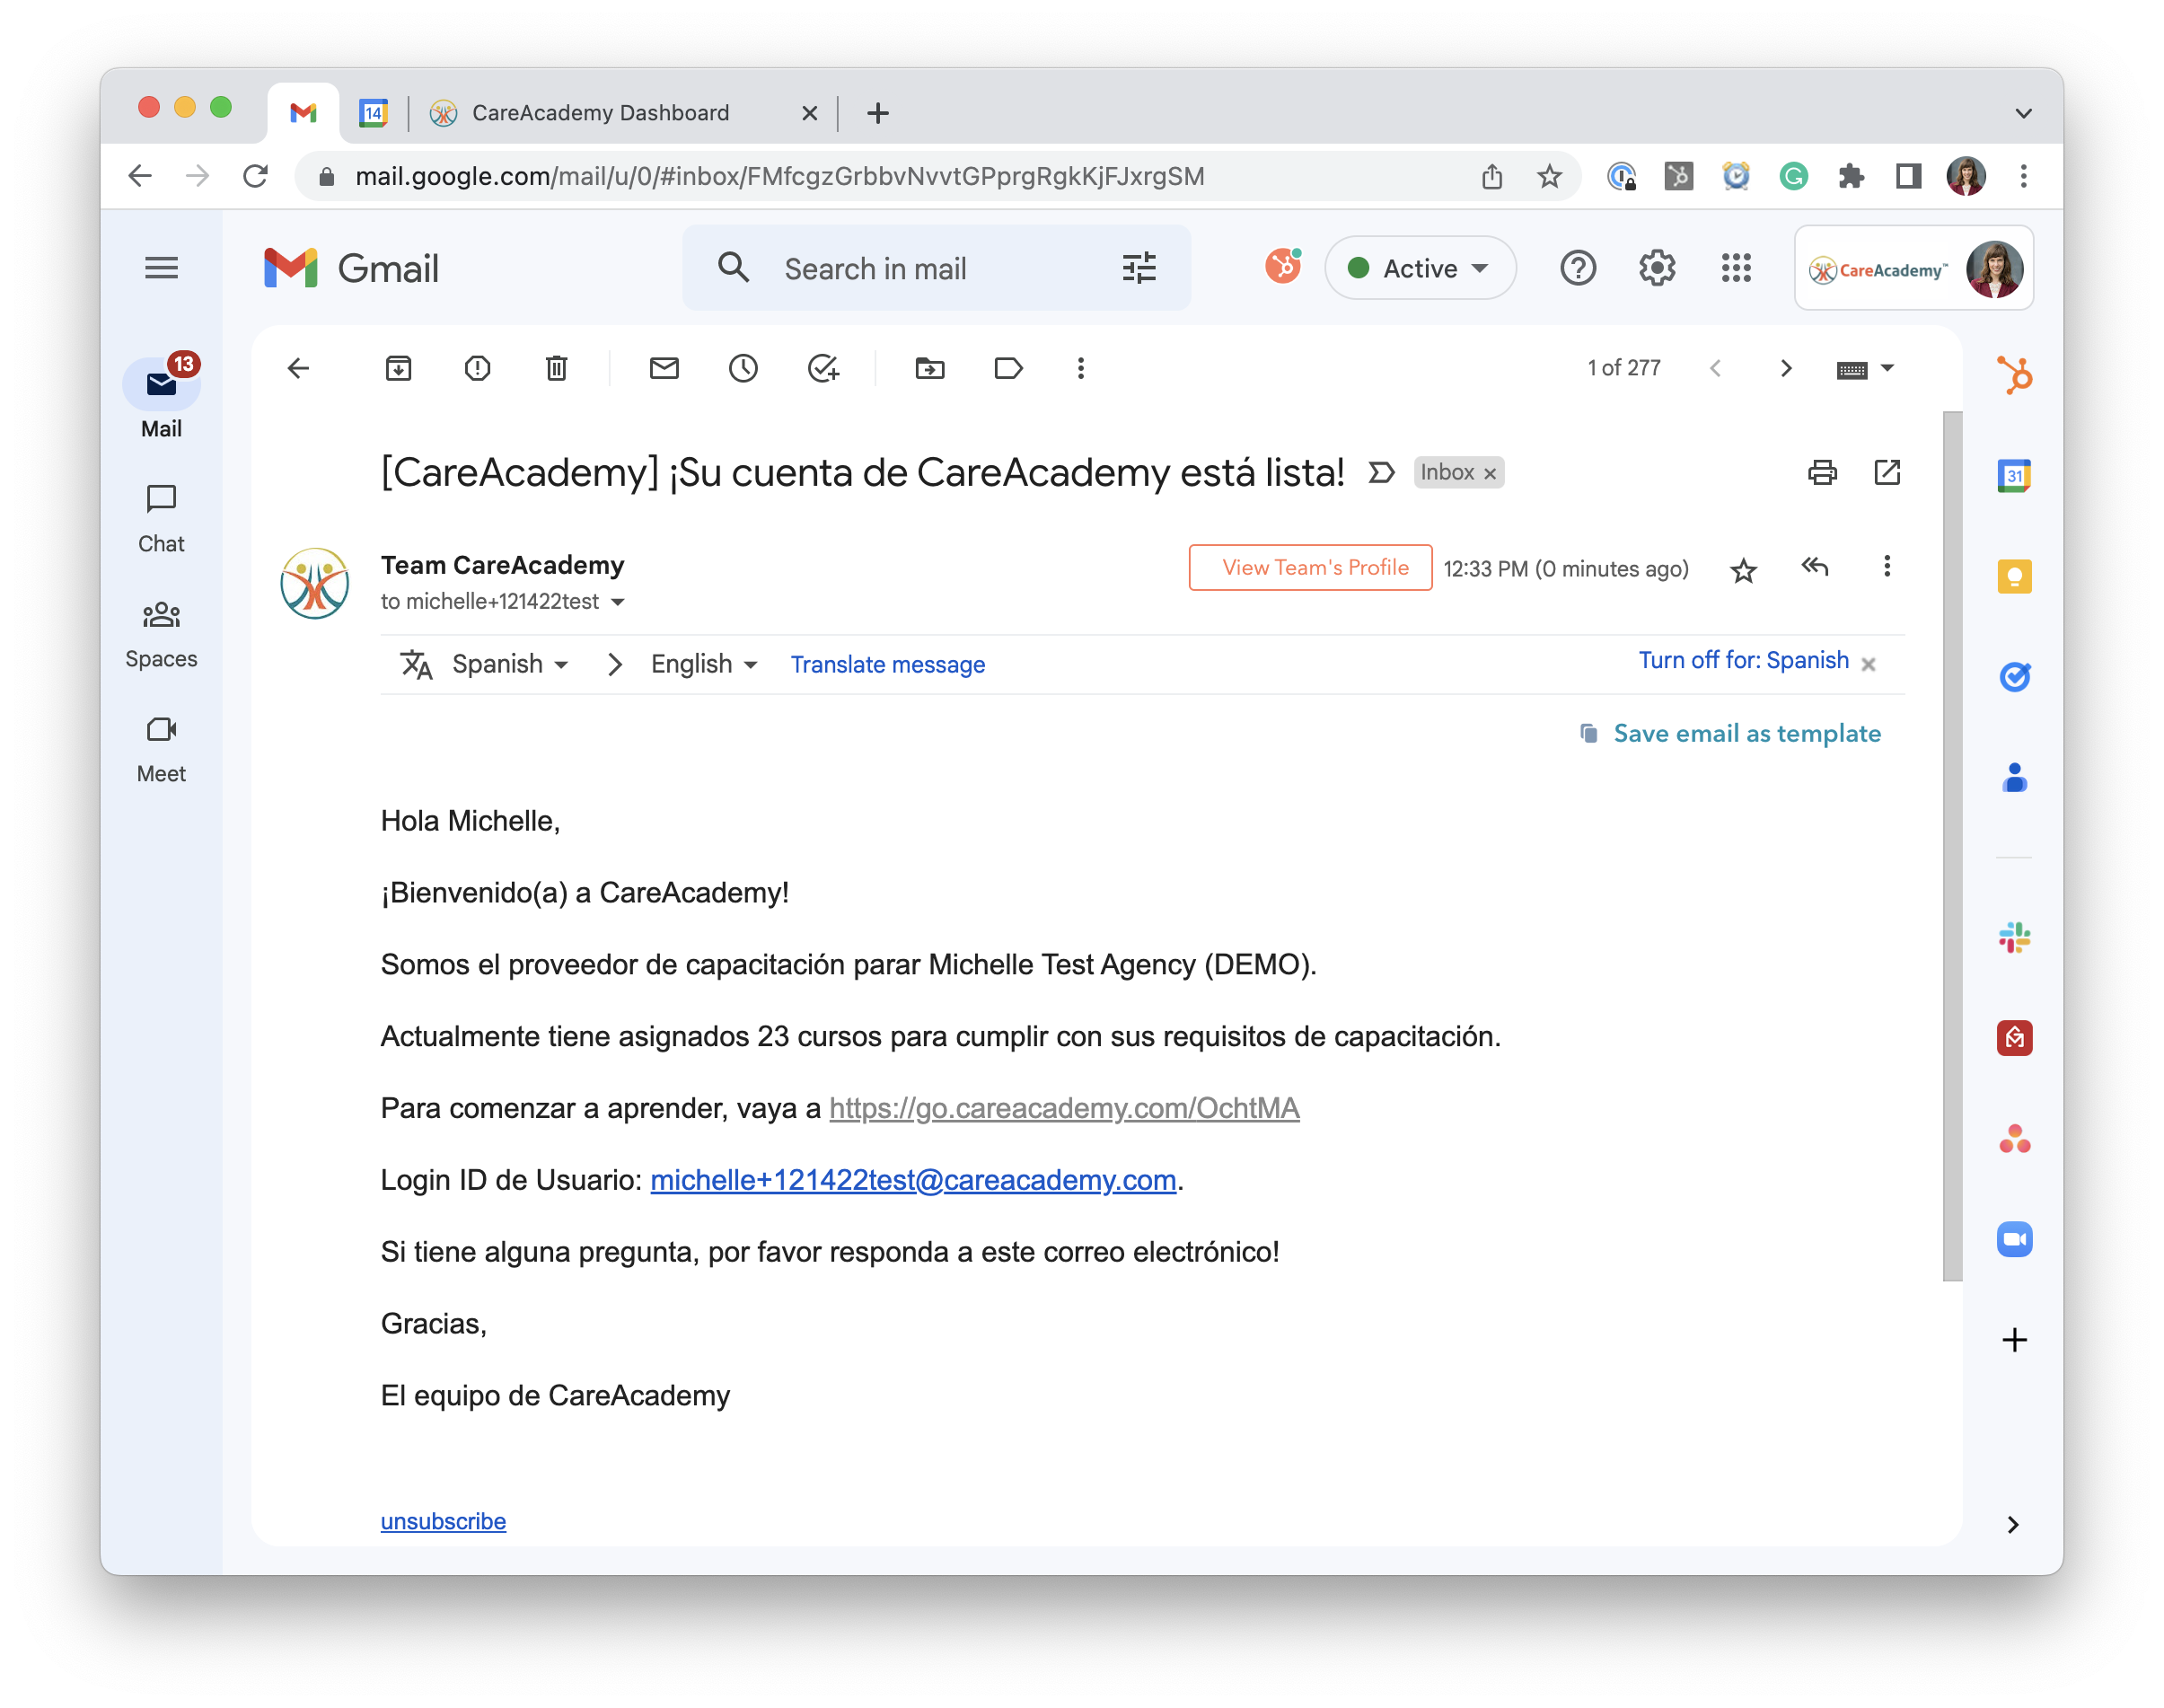The width and height of the screenshot is (2164, 1708).
Task: Click the Translate message link
Action: [x=887, y=664]
